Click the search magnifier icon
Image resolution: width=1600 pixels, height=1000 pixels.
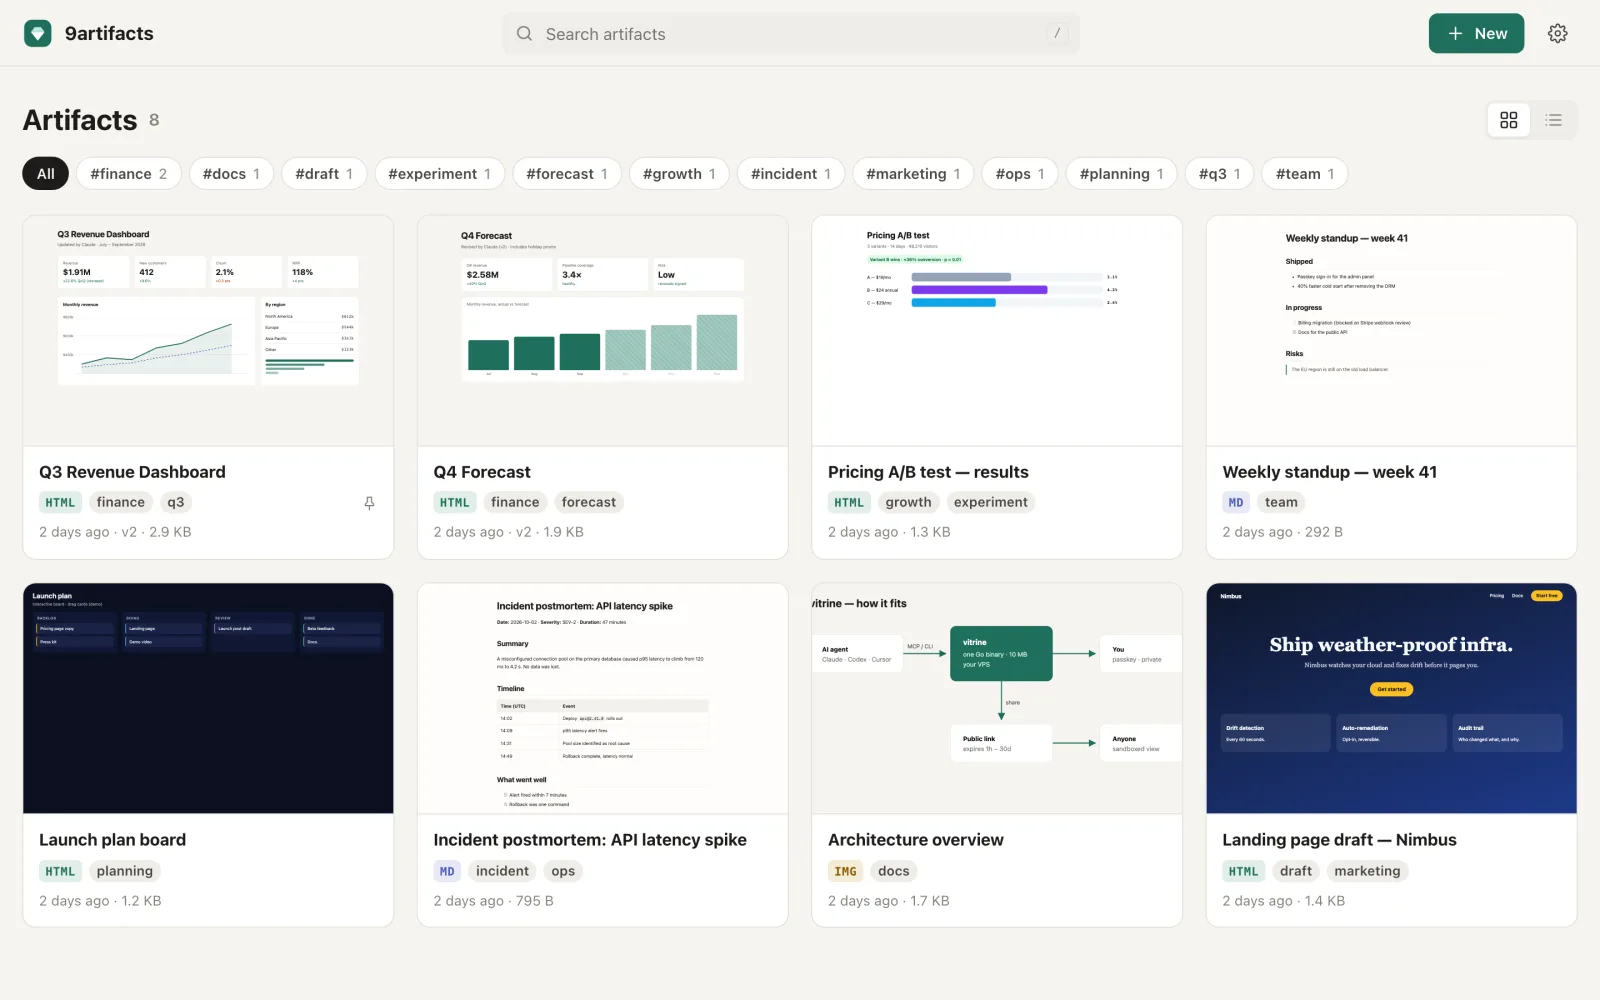click(x=524, y=34)
